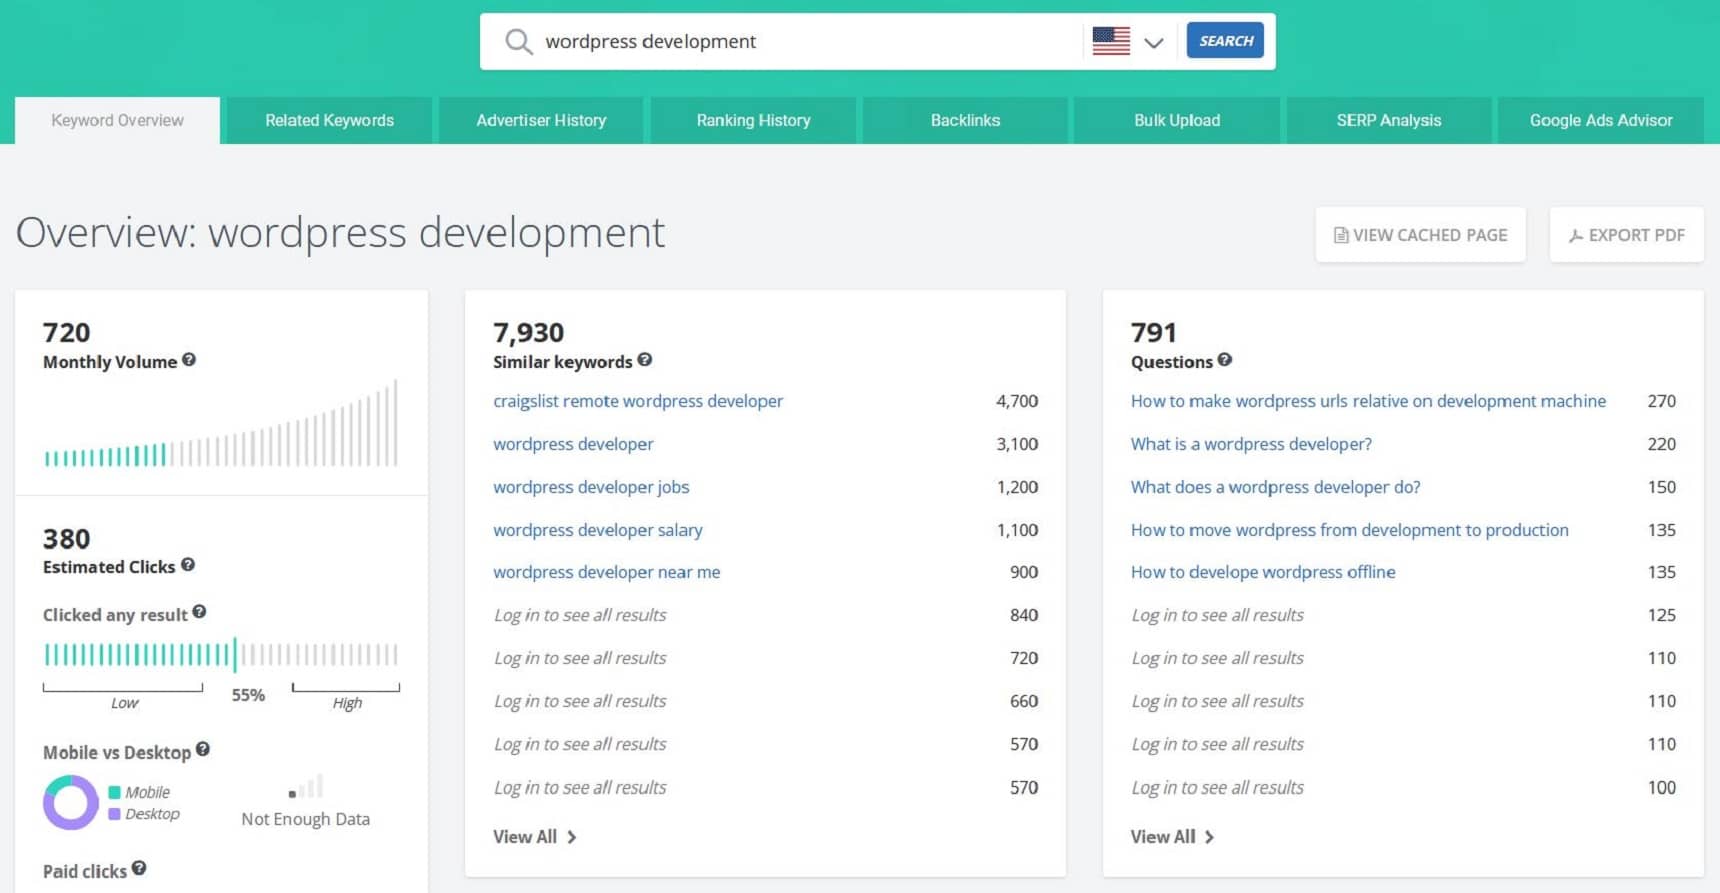Click the Overview: wordpress development heading
This screenshot has height=893, width=1720.
pos(340,232)
